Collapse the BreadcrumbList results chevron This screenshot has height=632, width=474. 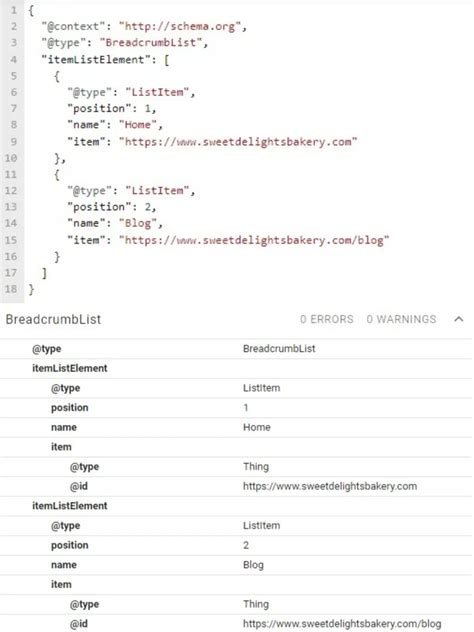tap(458, 319)
